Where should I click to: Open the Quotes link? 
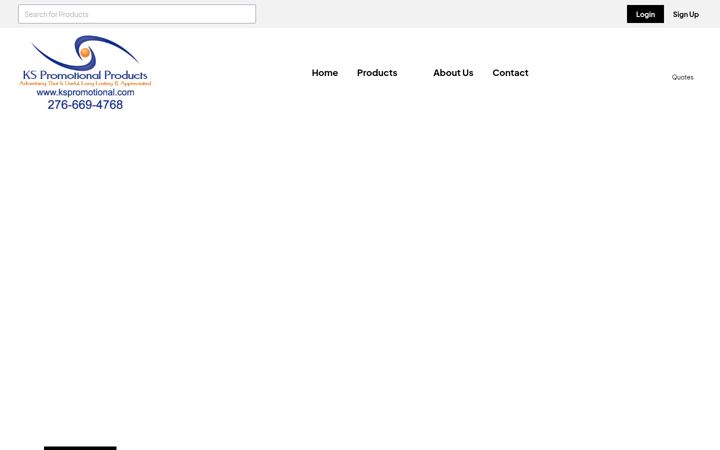click(682, 77)
